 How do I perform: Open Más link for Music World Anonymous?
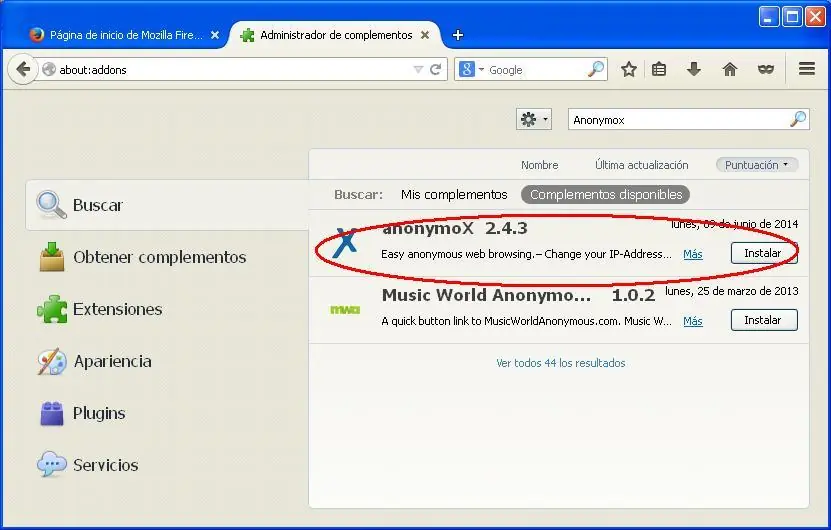(693, 321)
